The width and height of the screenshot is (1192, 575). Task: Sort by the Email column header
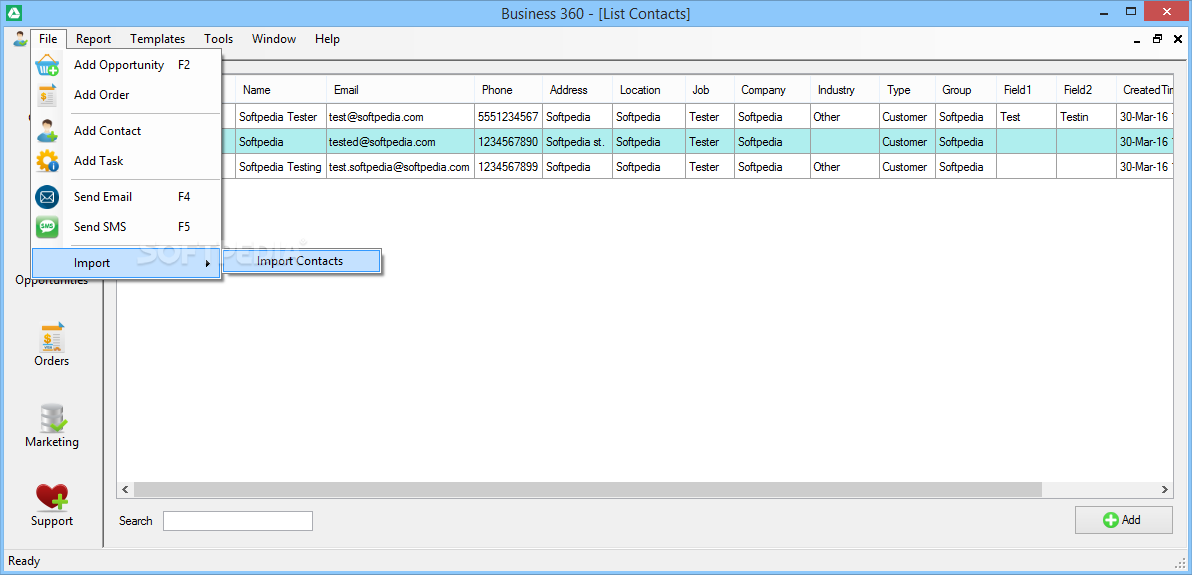tap(401, 90)
